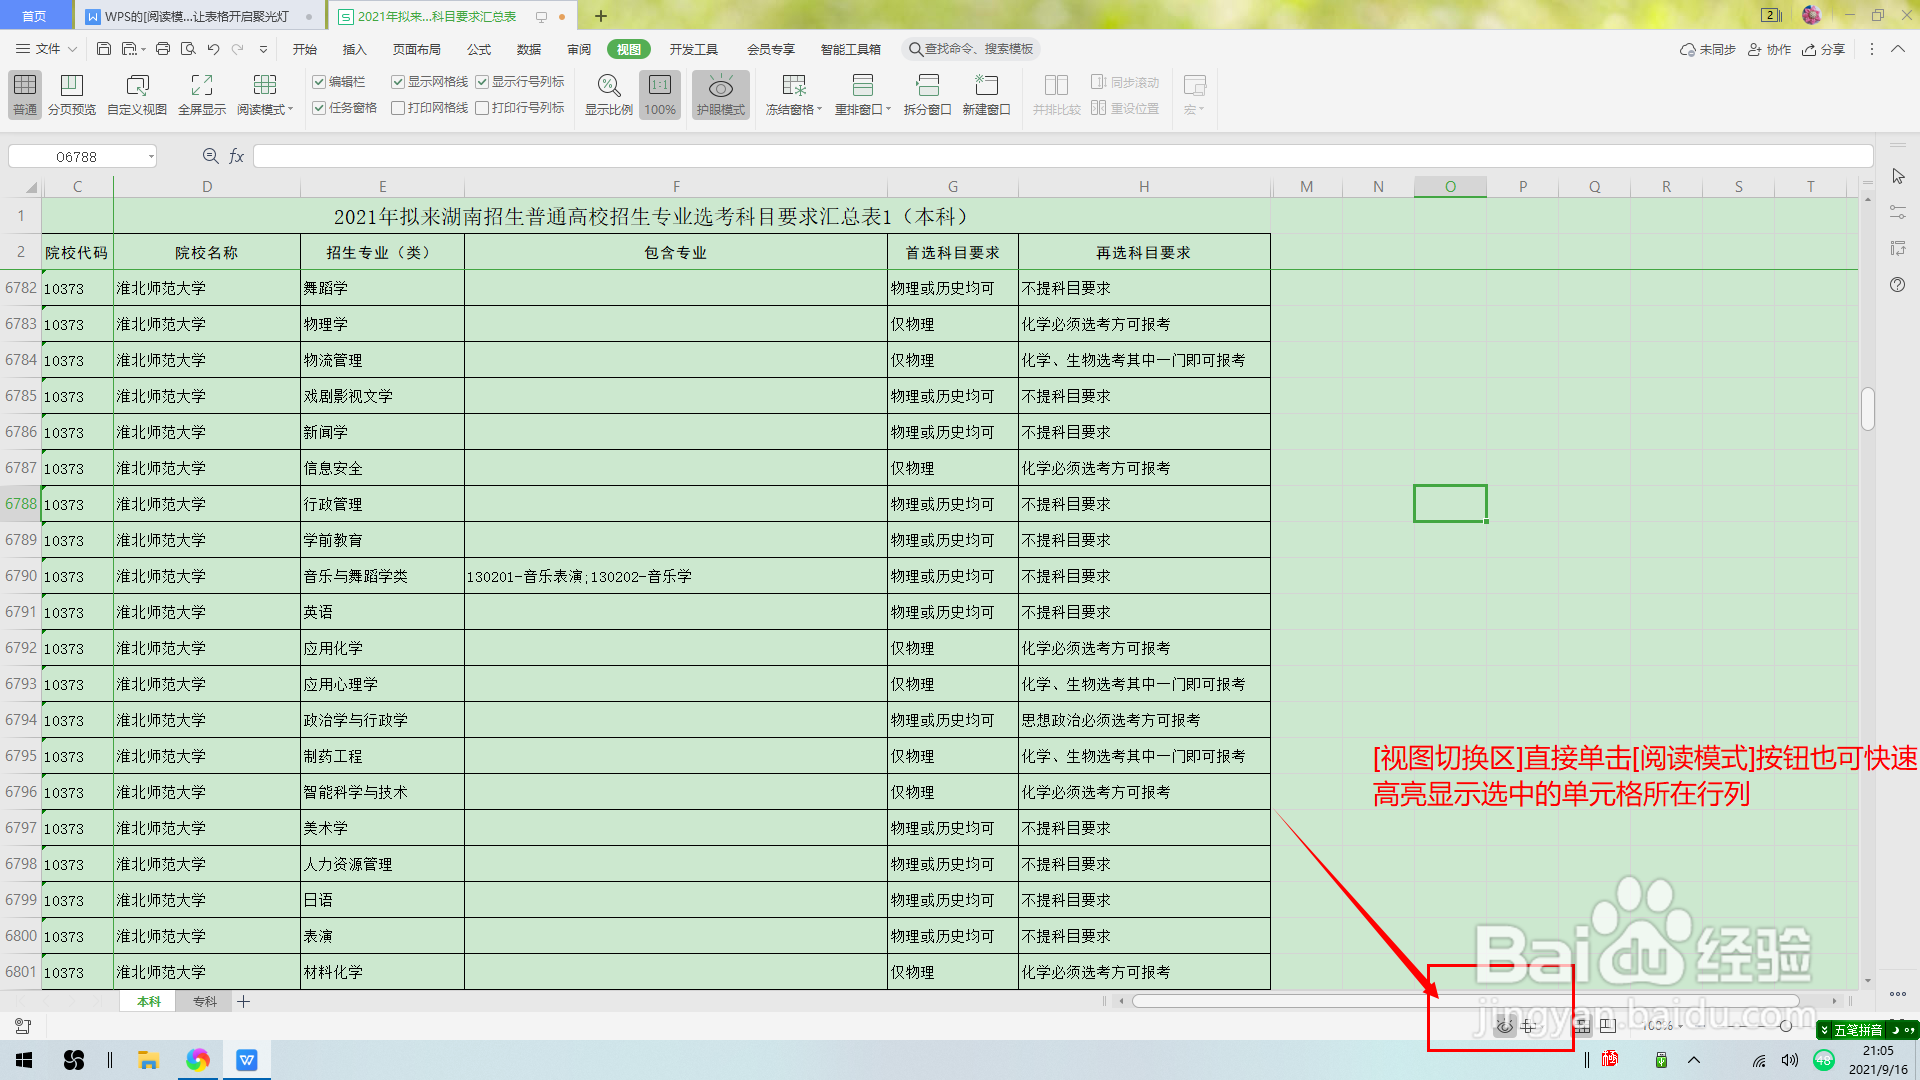Open the 文件 file menu dropdown
Screen dimensions: 1920x1080
(x=47, y=49)
